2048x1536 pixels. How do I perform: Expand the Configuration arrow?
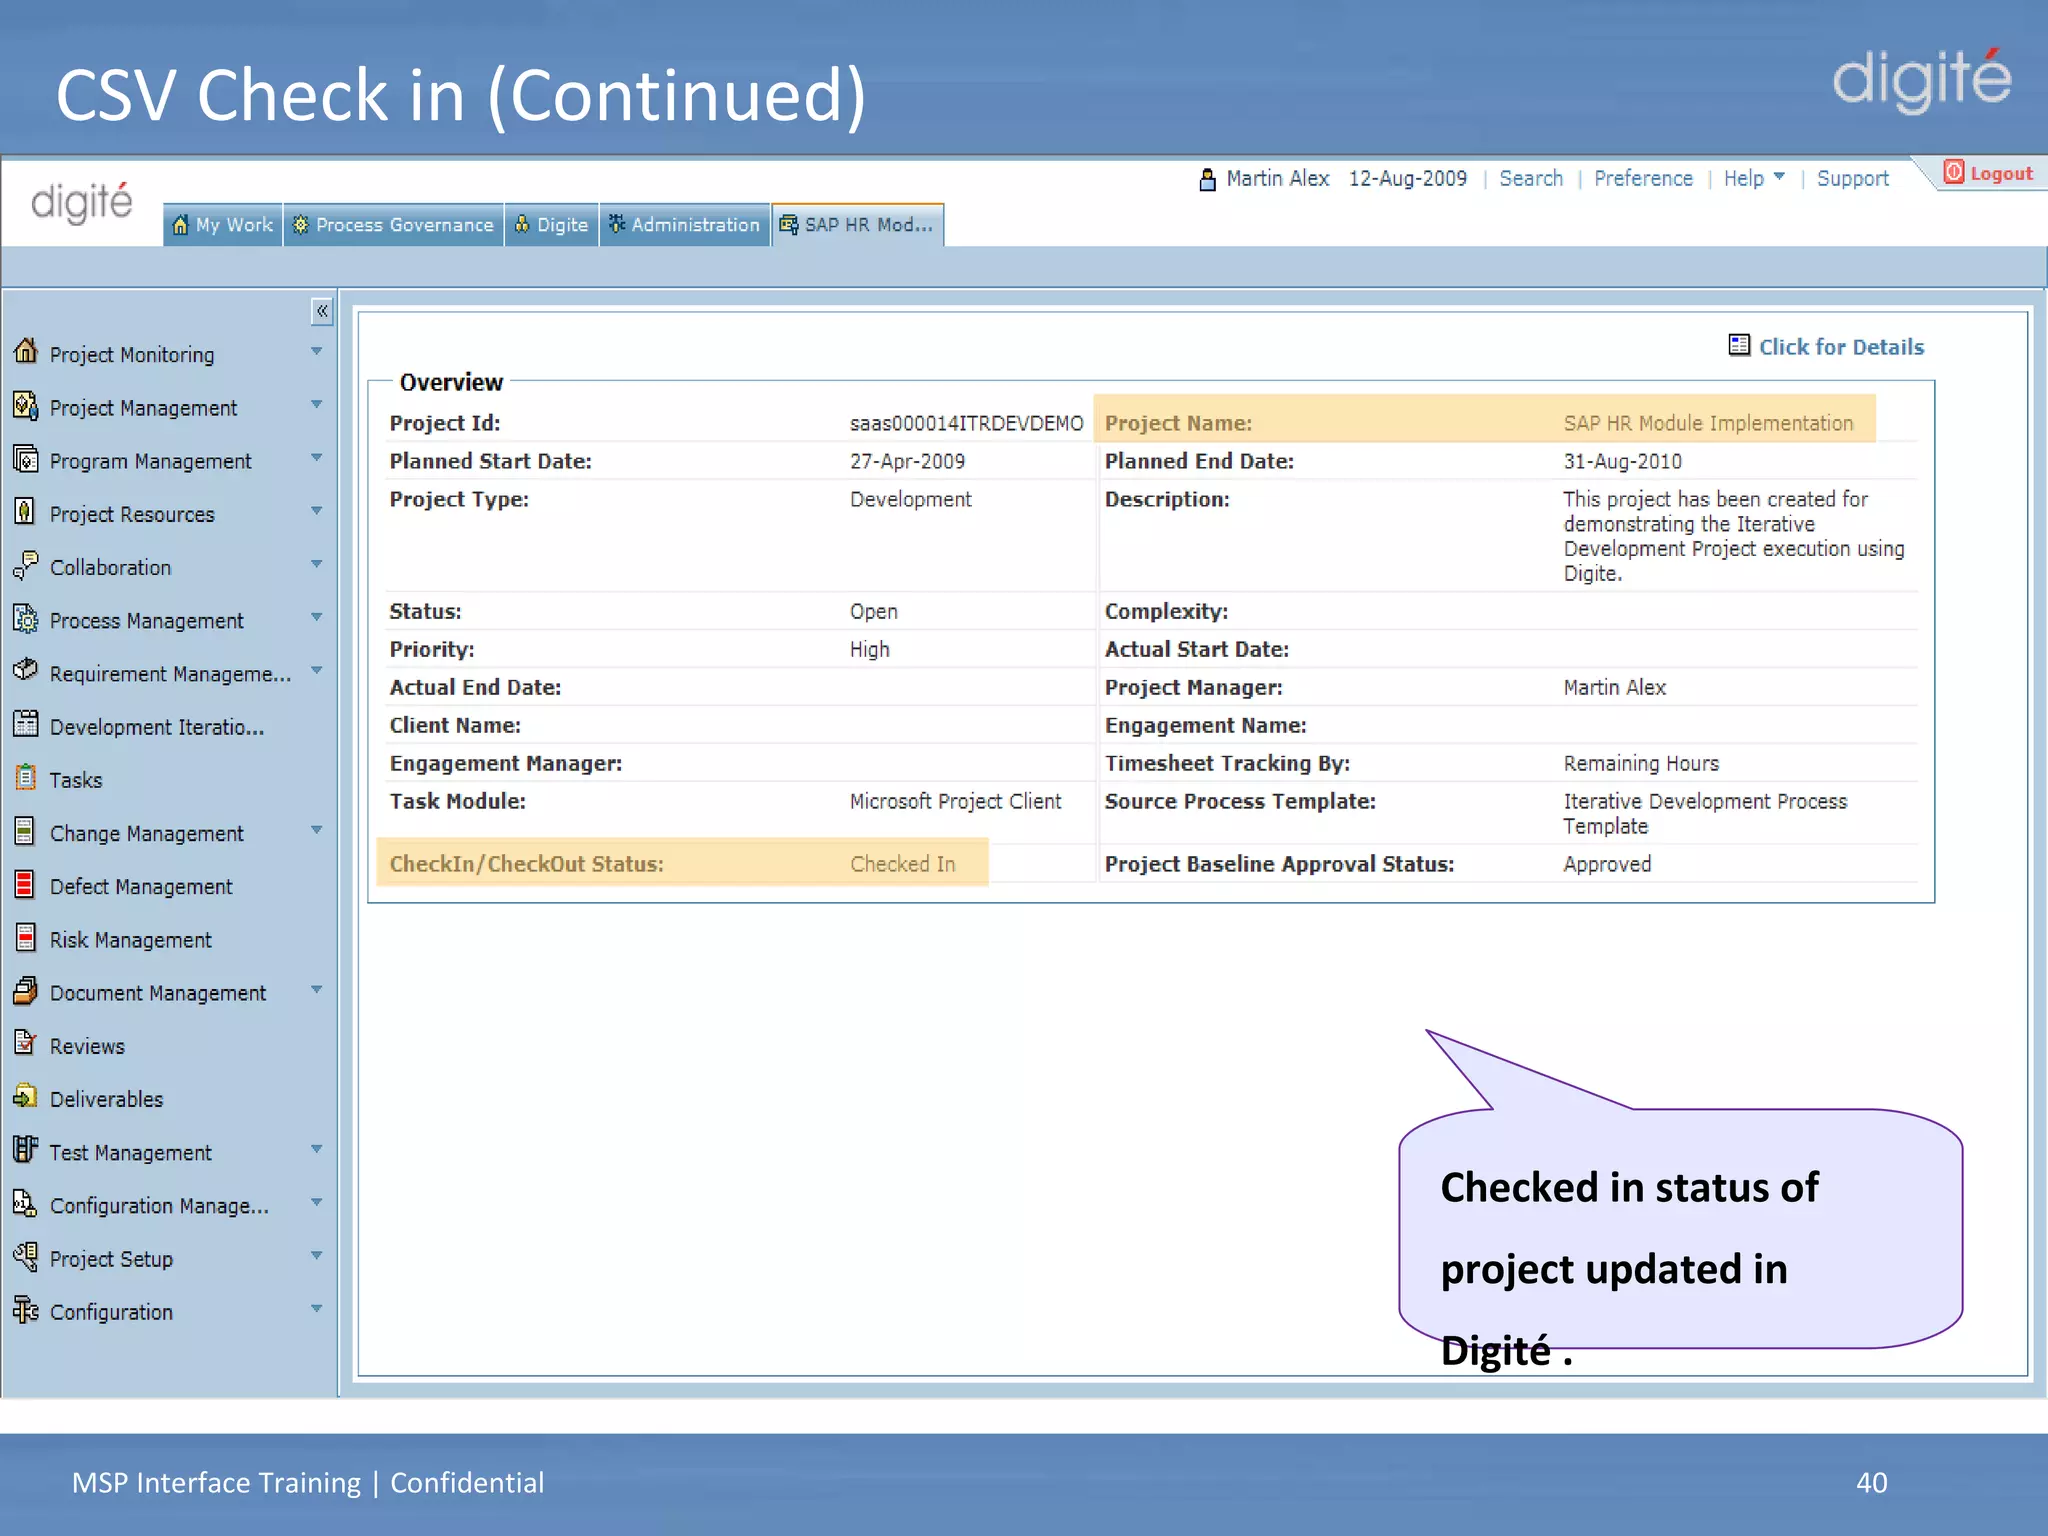point(317,1308)
